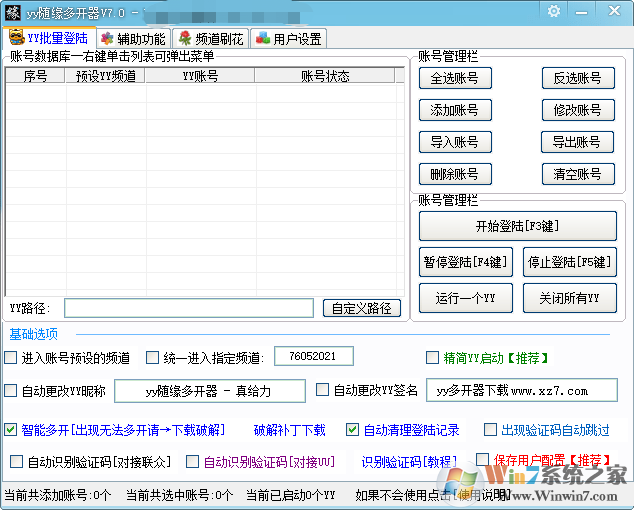Image resolution: width=634 pixels, height=510 pixels.
Task: Click the app logo icon in title bar
Action: coord(14,11)
